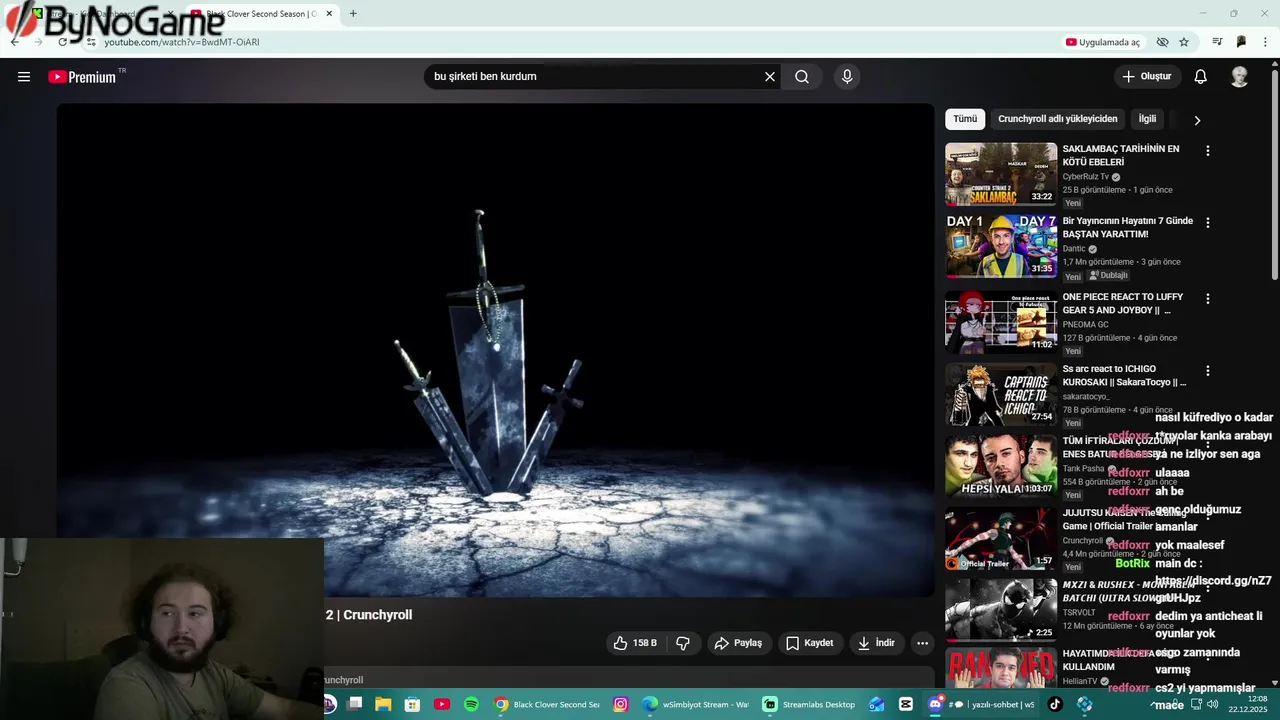Switch to Edge 'wSimbiyot Stream' taskbar item
This screenshot has height=720, width=1280.
tap(696, 704)
